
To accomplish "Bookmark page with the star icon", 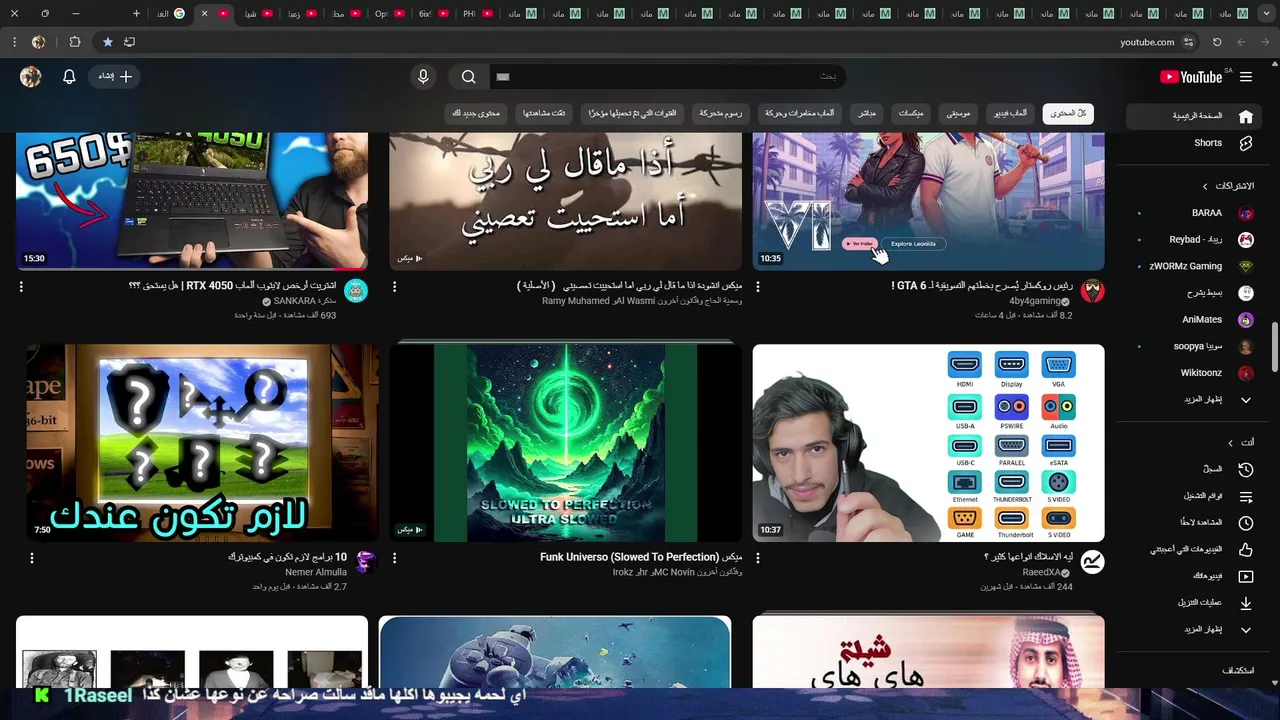I will 107,42.
